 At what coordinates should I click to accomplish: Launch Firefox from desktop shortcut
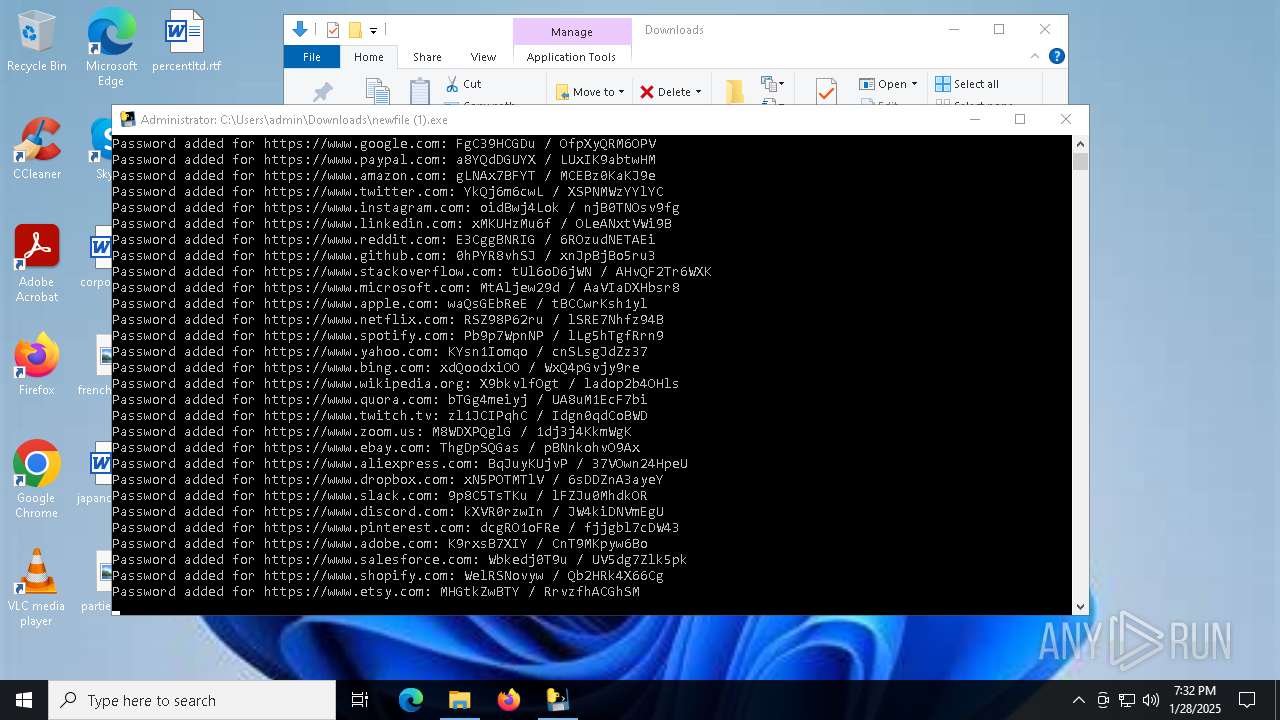click(37, 365)
